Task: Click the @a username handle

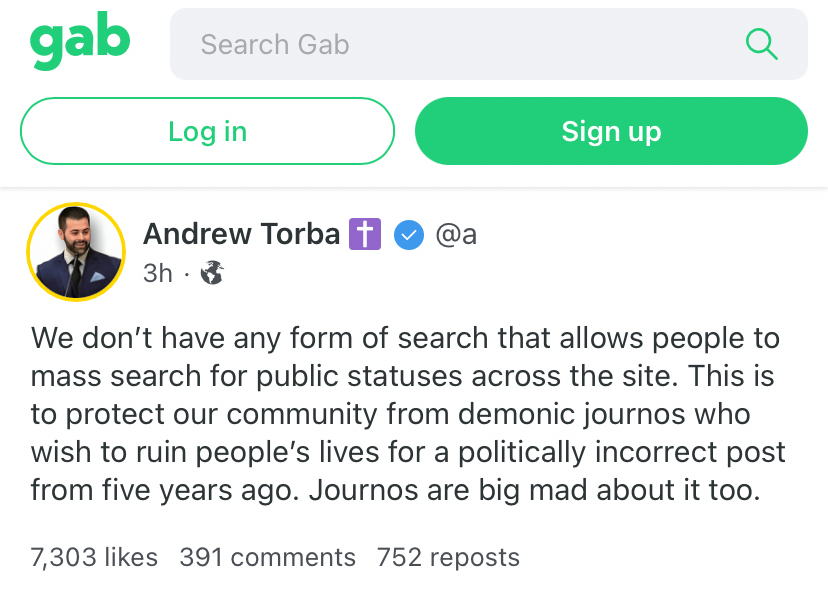Action: [456, 234]
